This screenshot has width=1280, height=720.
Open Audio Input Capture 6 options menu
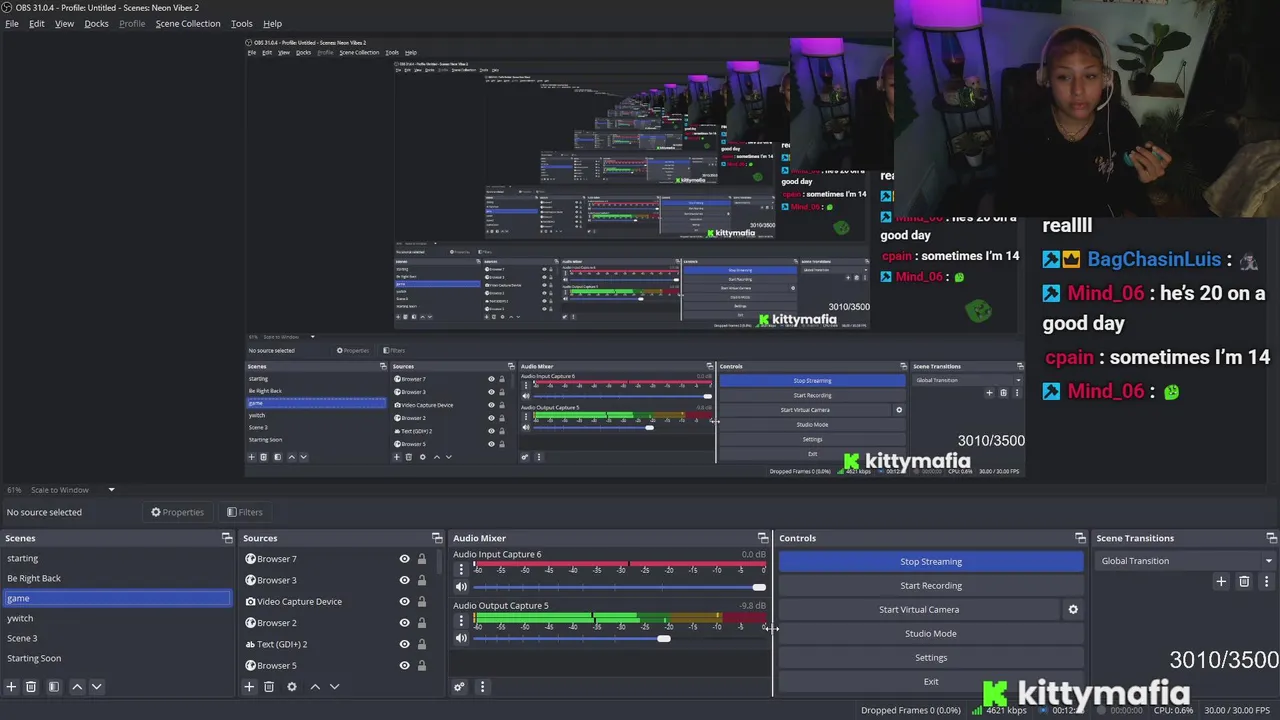461,569
